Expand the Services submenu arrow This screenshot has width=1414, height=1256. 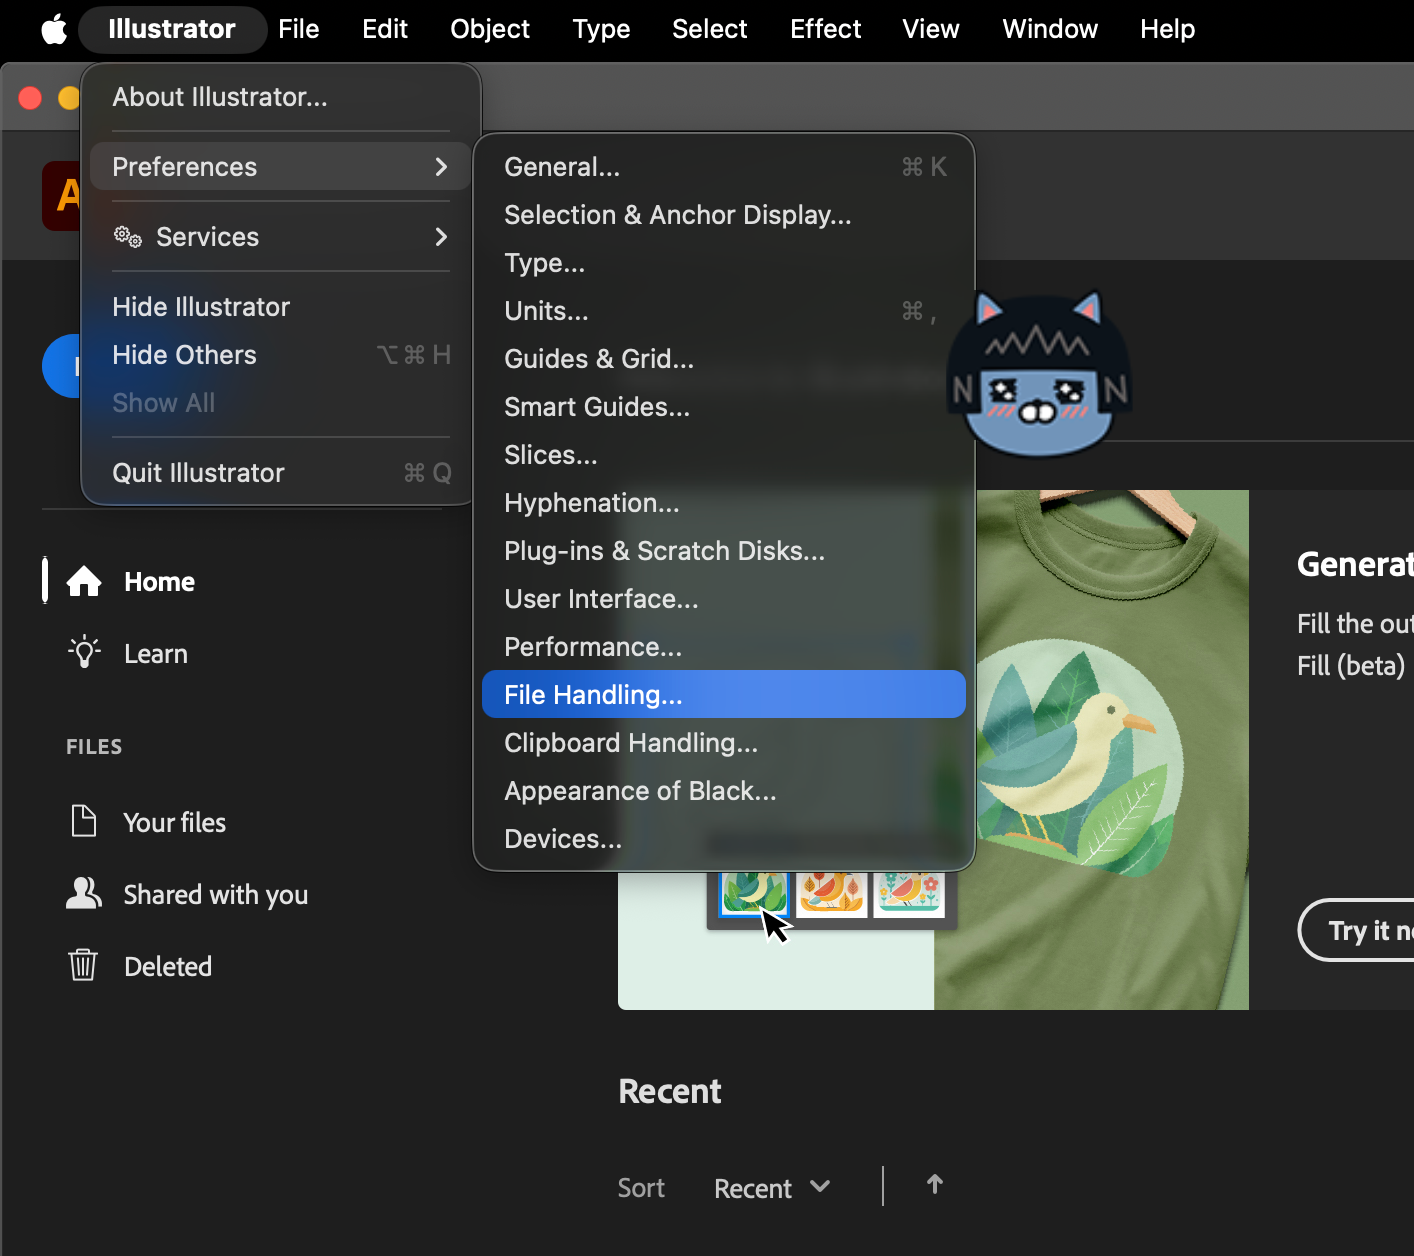[441, 237]
